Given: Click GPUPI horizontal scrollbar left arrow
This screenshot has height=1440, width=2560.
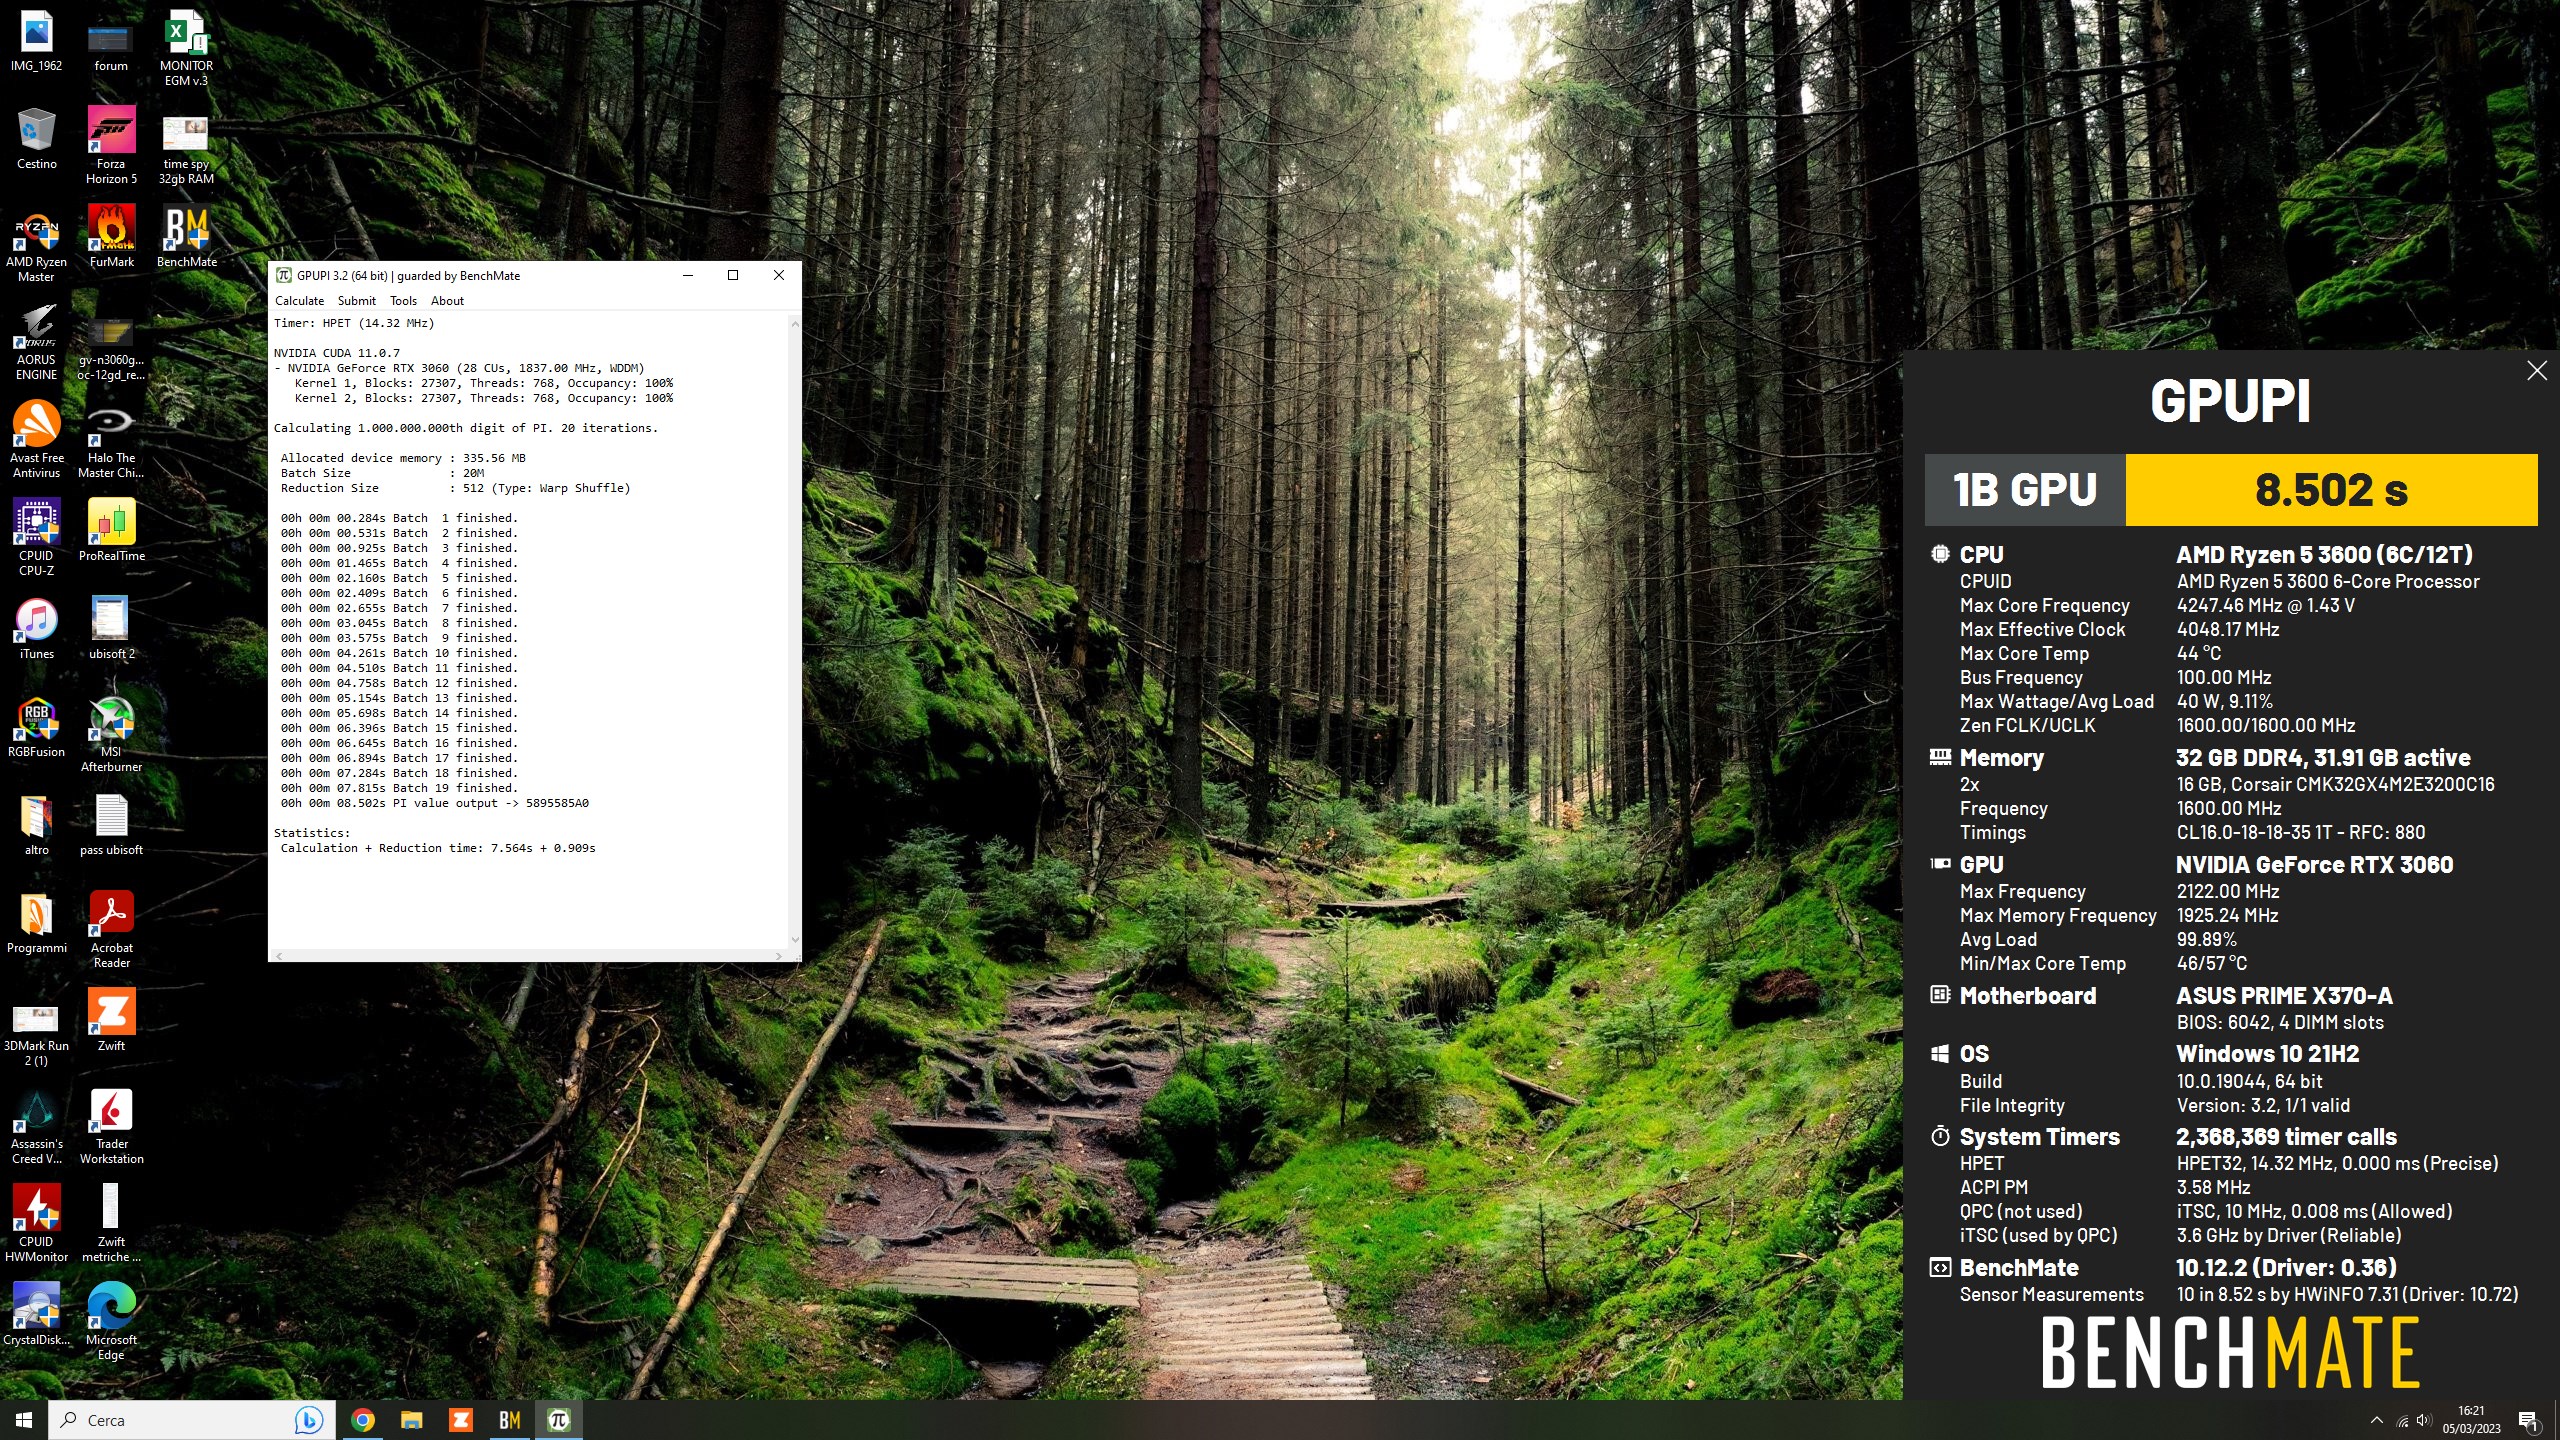Looking at the screenshot, I should pyautogui.click(x=278, y=956).
